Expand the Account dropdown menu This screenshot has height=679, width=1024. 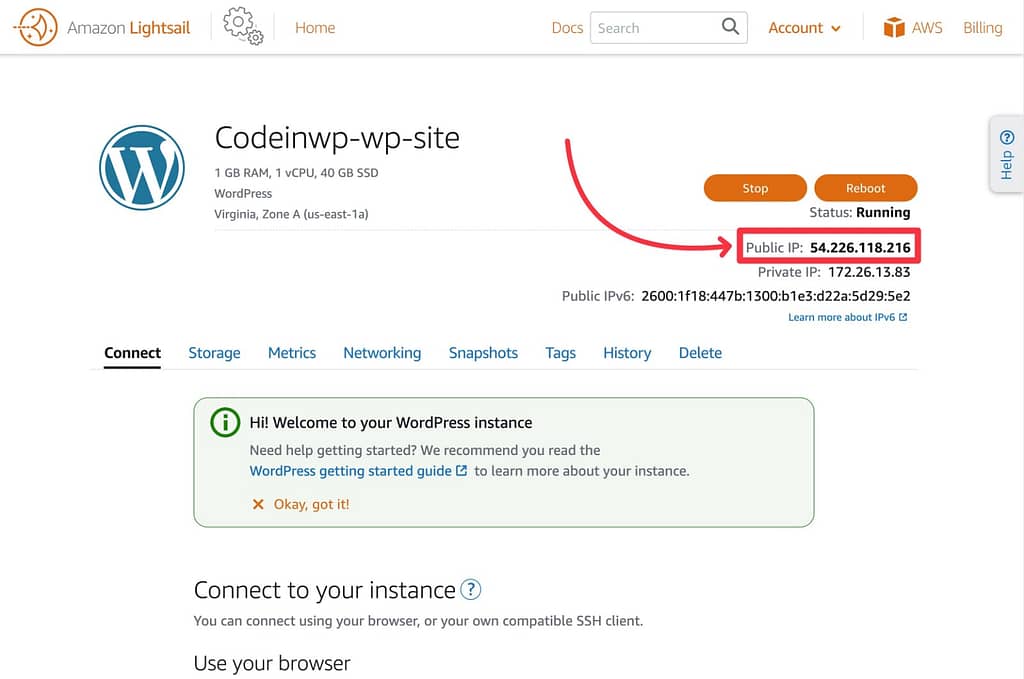[x=805, y=27]
